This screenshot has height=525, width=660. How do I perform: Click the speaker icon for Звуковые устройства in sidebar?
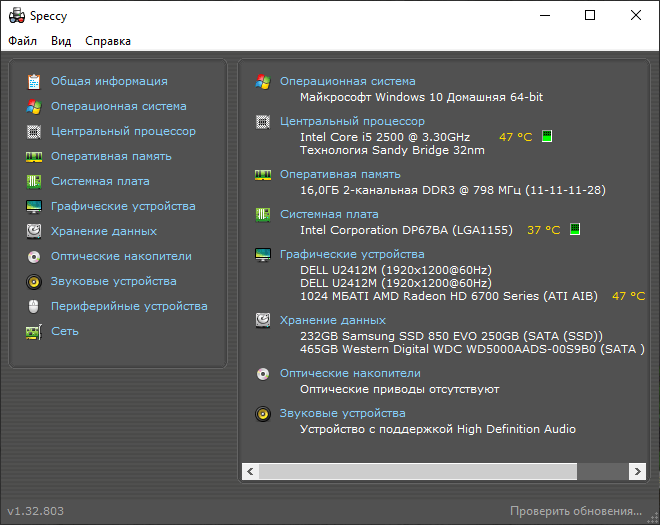(x=33, y=281)
